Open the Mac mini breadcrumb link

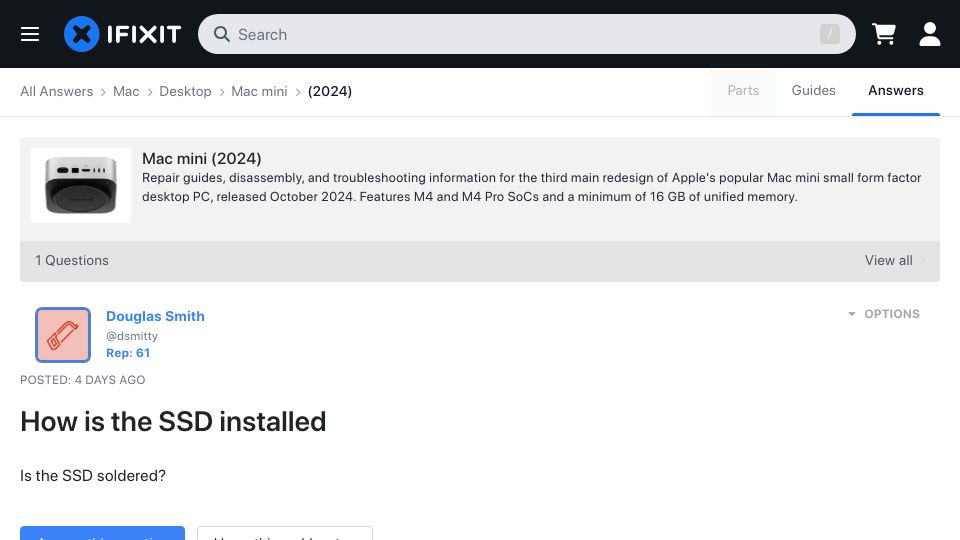(259, 91)
